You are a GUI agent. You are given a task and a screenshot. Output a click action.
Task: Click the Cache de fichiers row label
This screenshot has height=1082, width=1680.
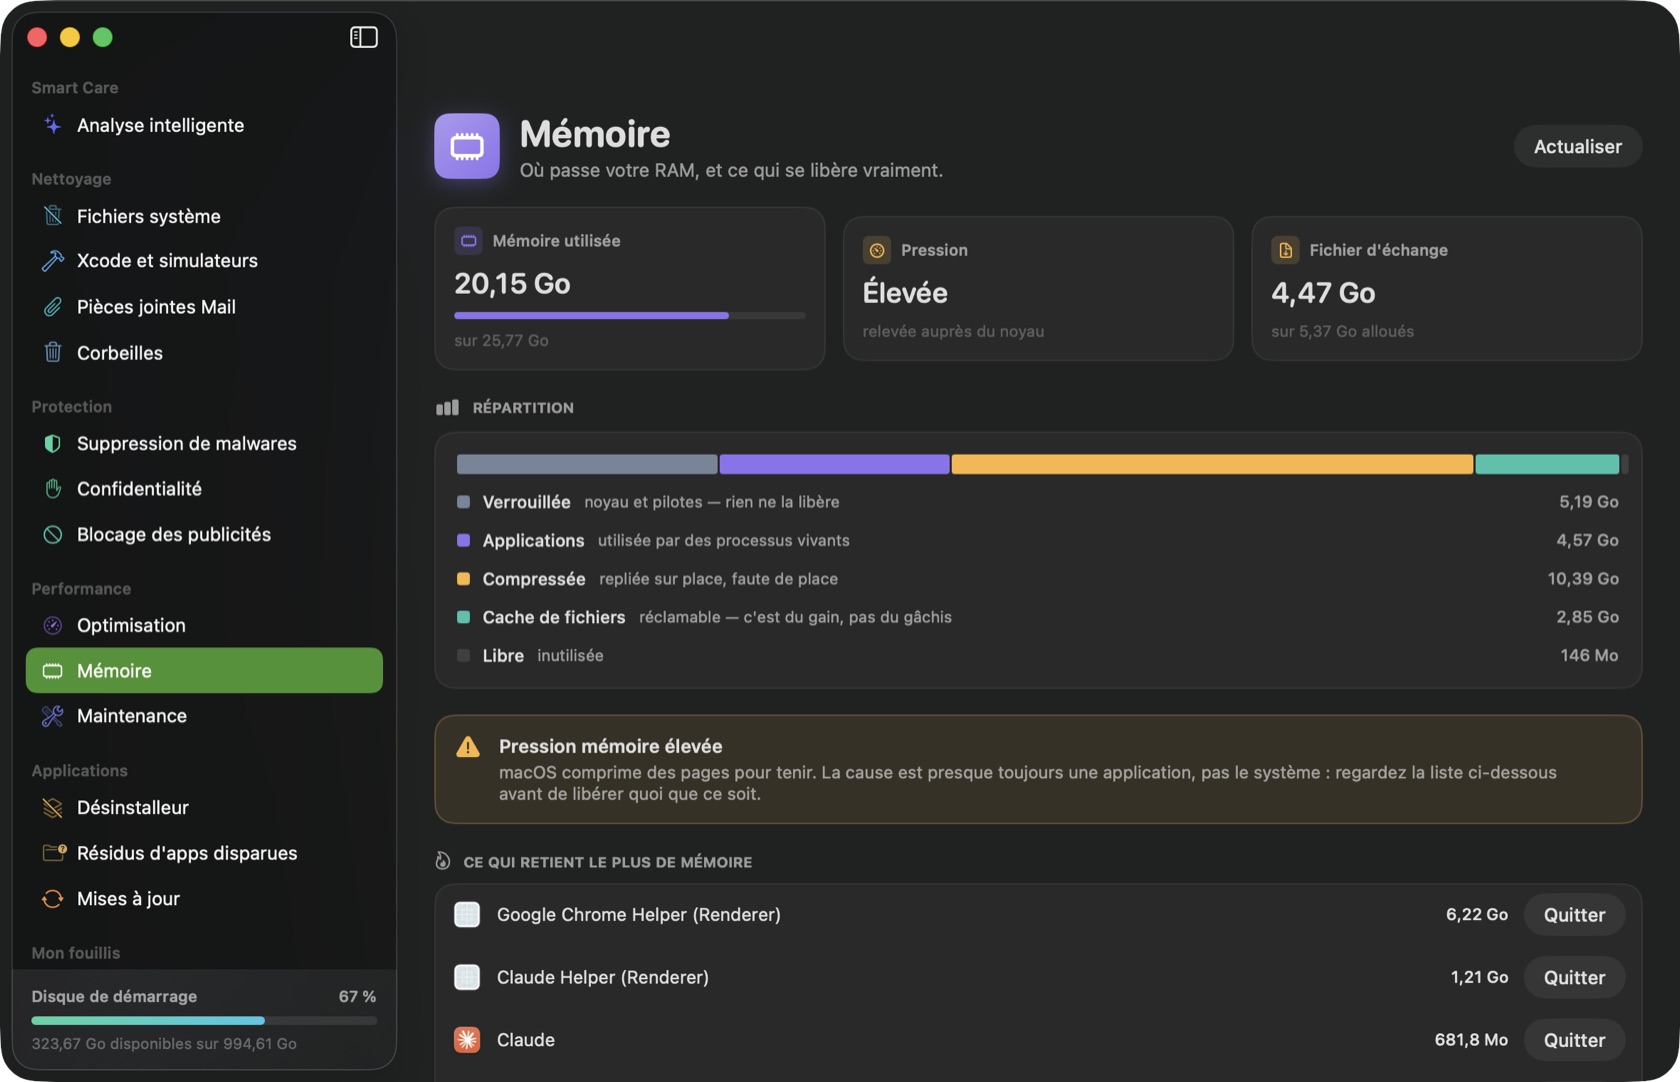click(554, 617)
